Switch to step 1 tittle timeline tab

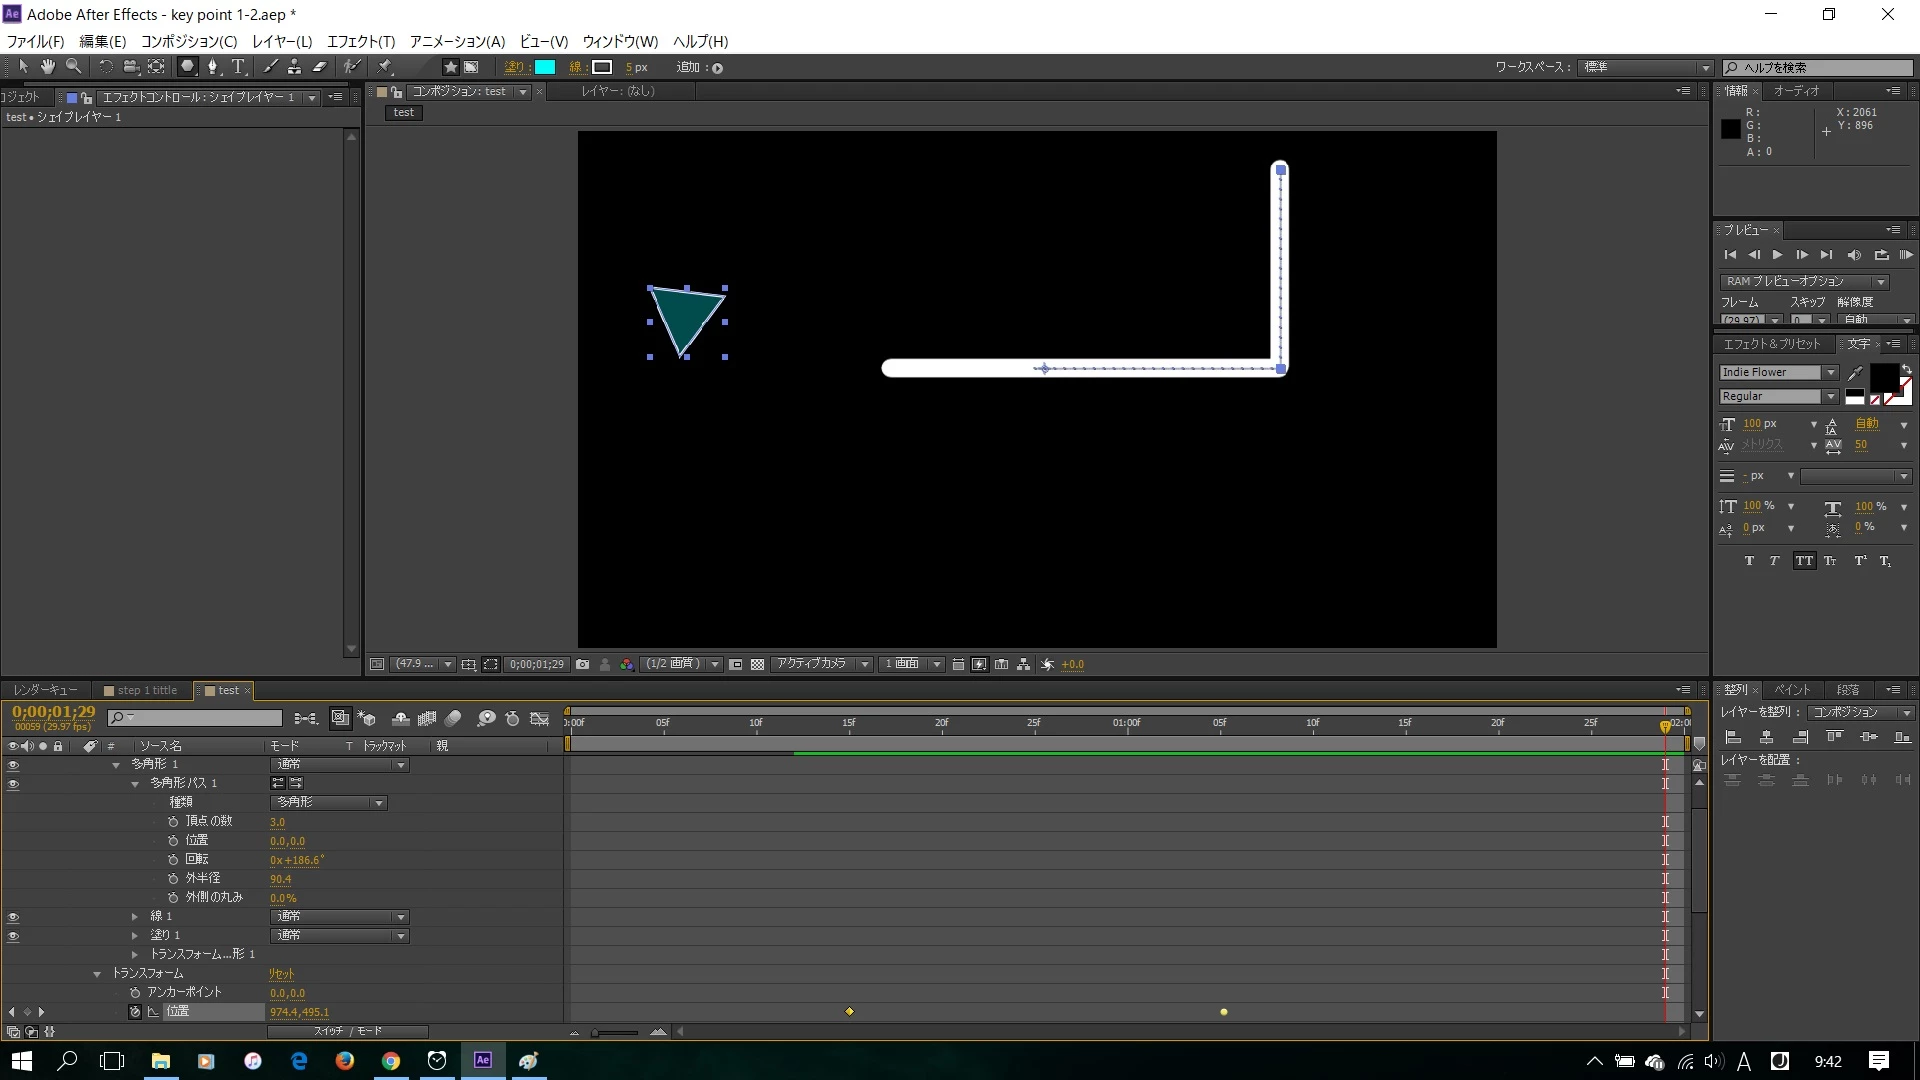click(146, 690)
